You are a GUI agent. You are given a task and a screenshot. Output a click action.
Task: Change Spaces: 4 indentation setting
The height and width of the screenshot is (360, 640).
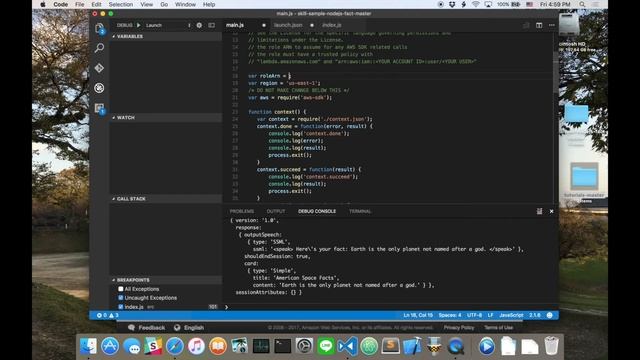coord(450,315)
